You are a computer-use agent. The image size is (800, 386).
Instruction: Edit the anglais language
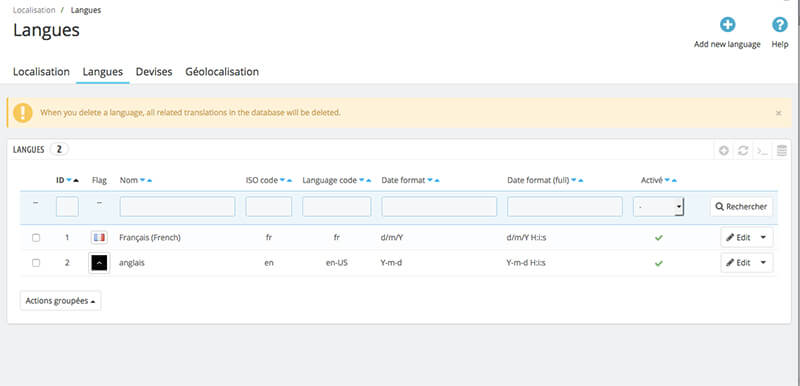pyautogui.click(x=739, y=263)
